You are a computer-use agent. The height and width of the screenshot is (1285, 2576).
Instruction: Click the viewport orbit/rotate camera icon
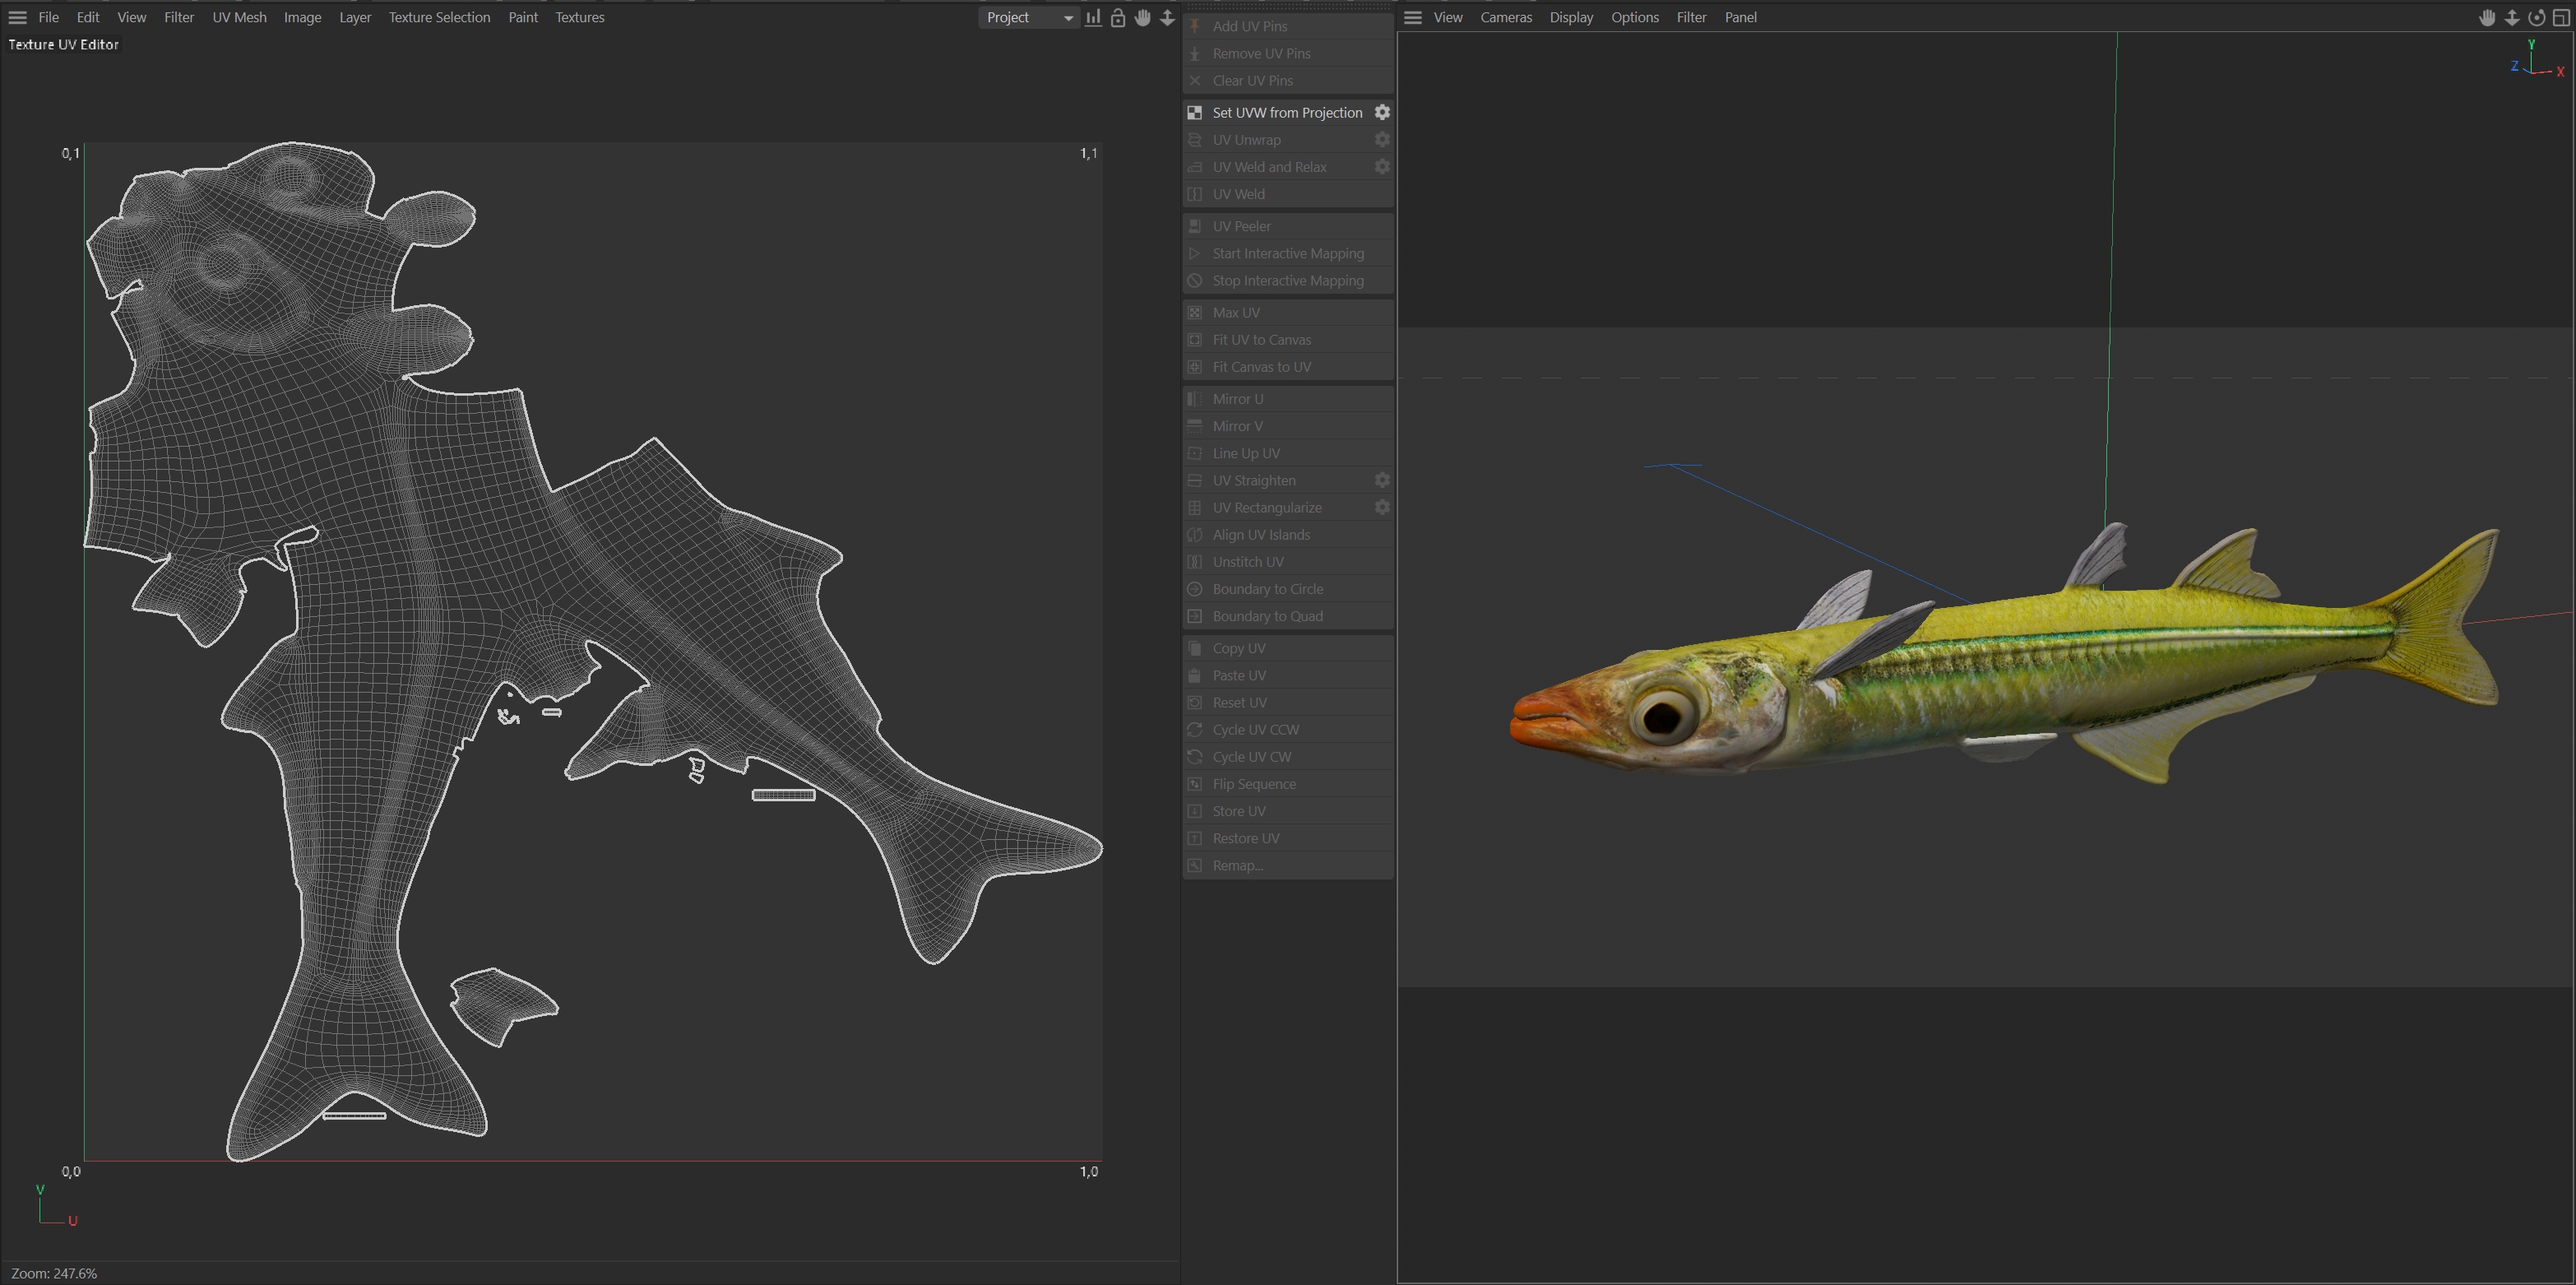(2536, 17)
